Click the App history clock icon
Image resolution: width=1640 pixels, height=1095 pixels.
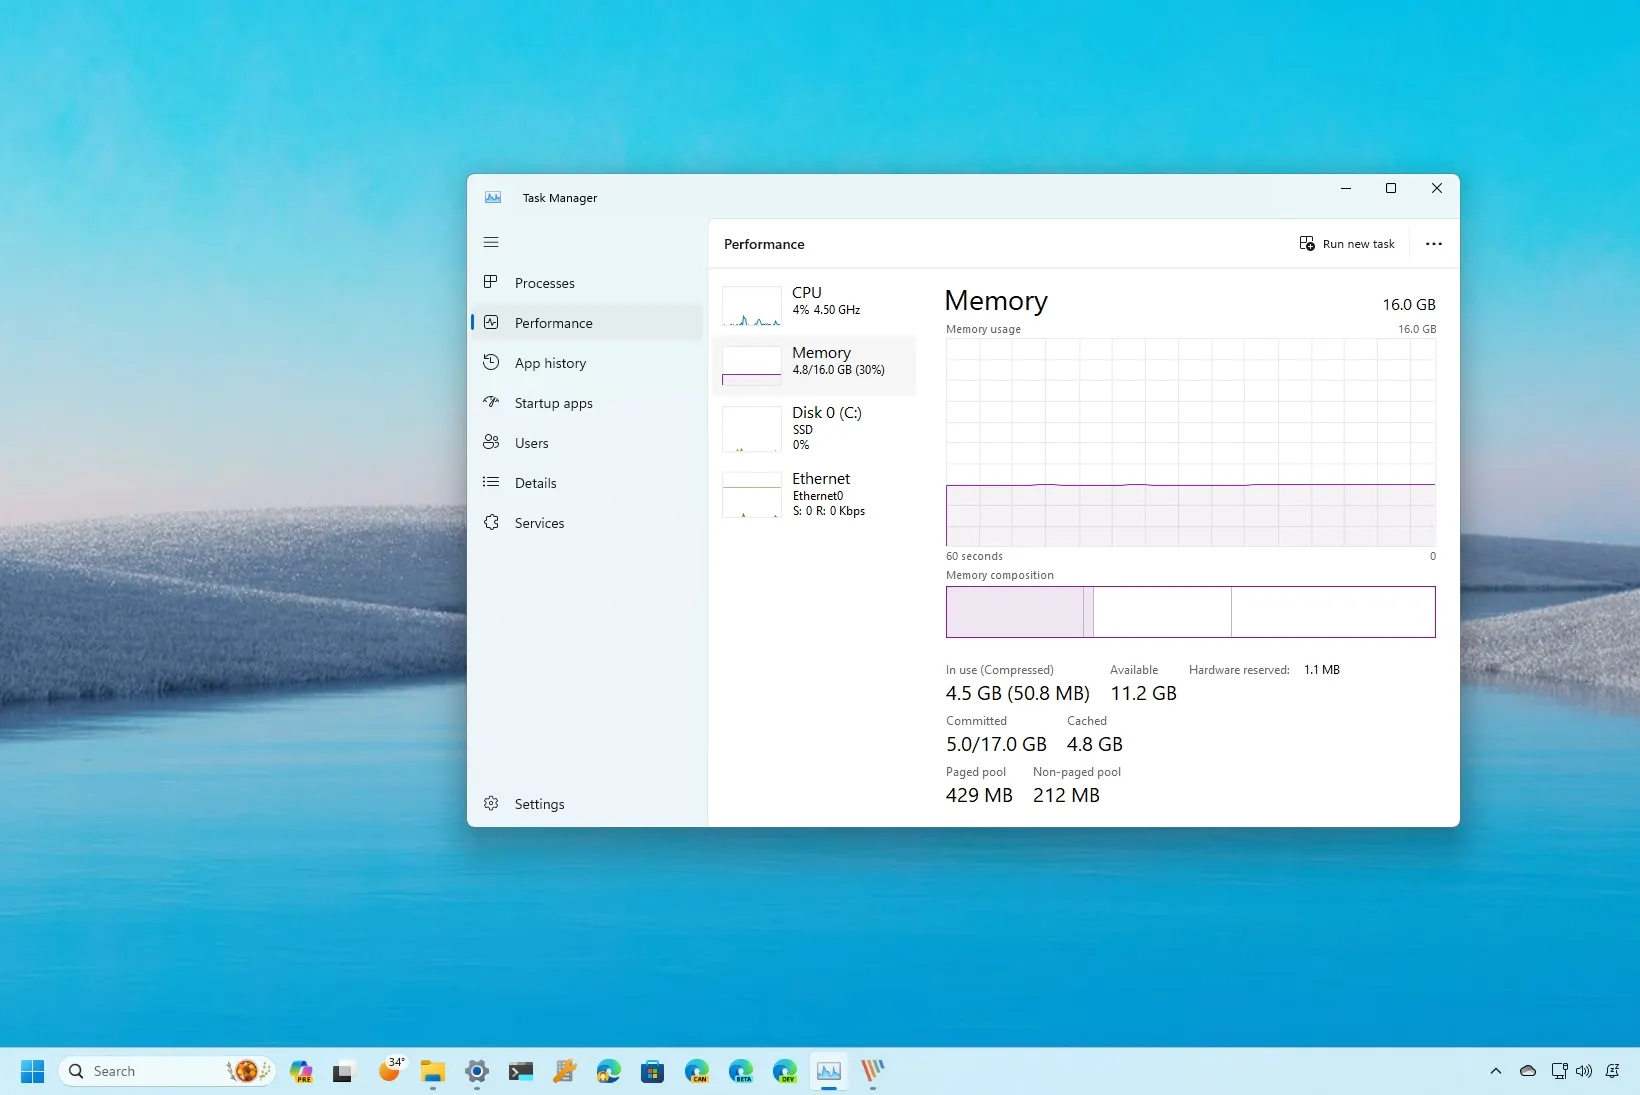[x=491, y=362]
